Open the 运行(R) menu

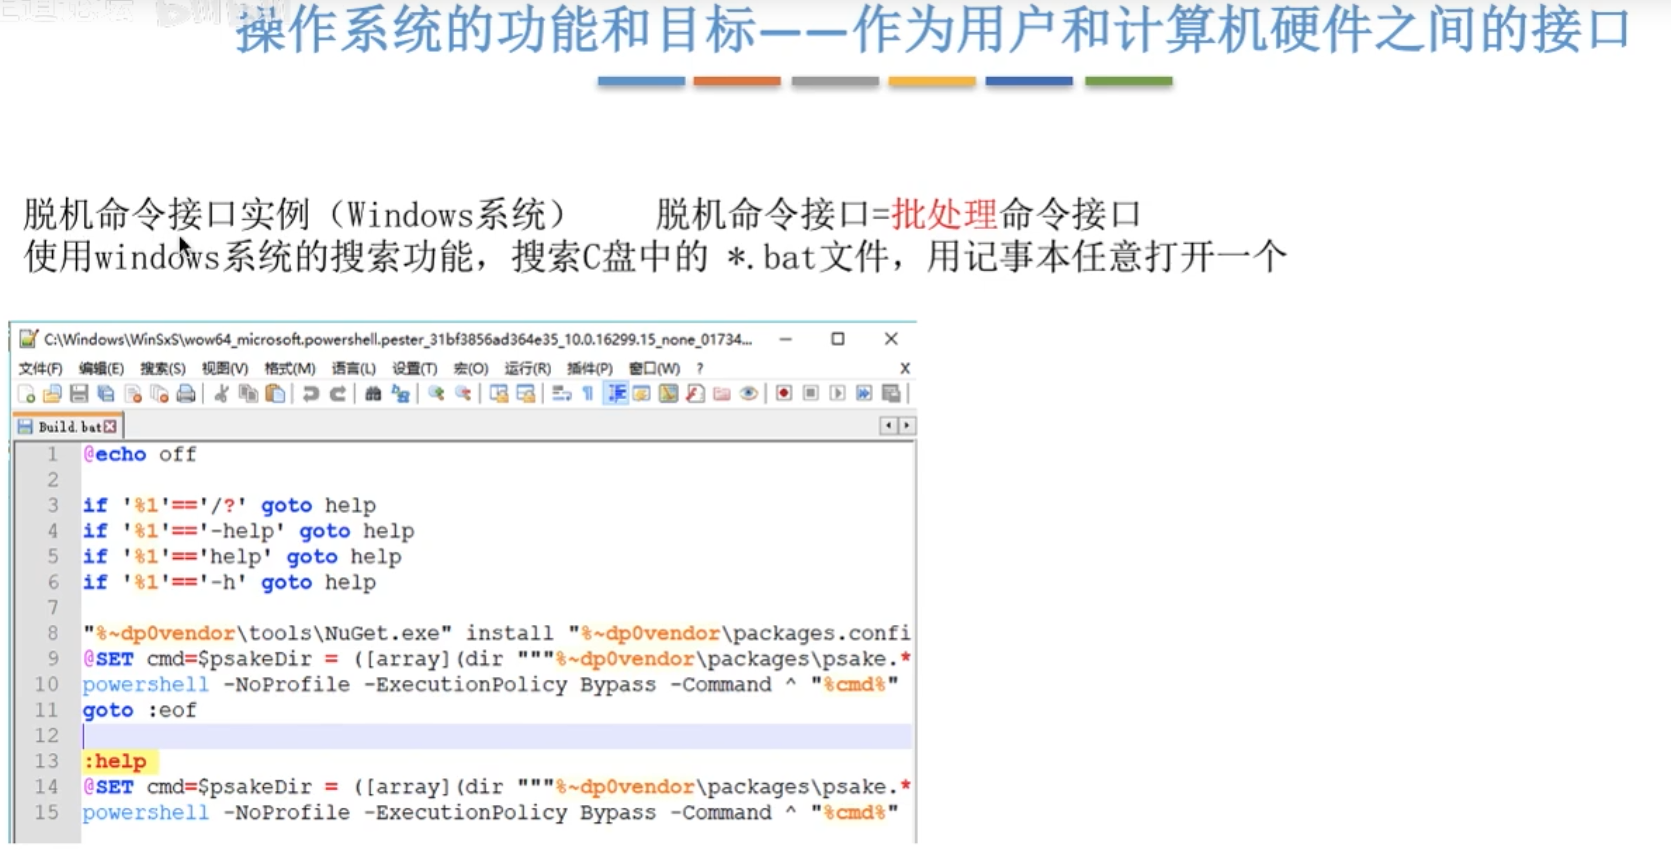click(x=527, y=368)
